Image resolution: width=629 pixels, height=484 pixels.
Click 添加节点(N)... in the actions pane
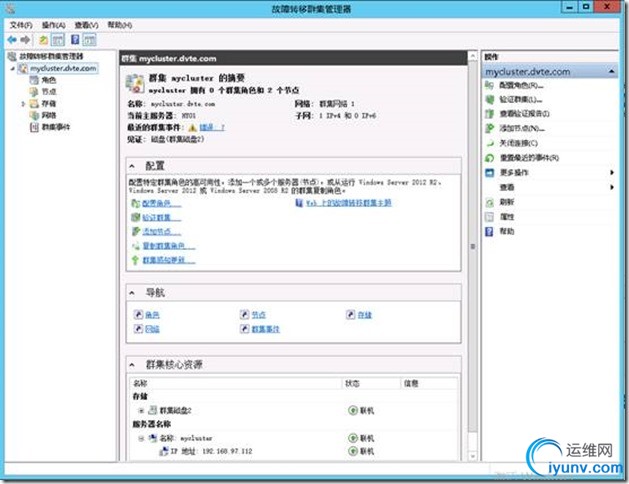coord(522,129)
